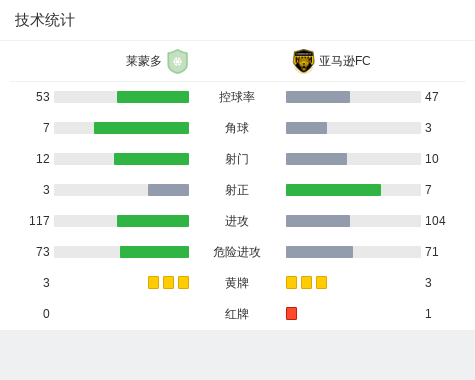This screenshot has width=475, height=380.
Task: Click the green 射正 bar for 亚马逊FC
Action: [x=333, y=190]
